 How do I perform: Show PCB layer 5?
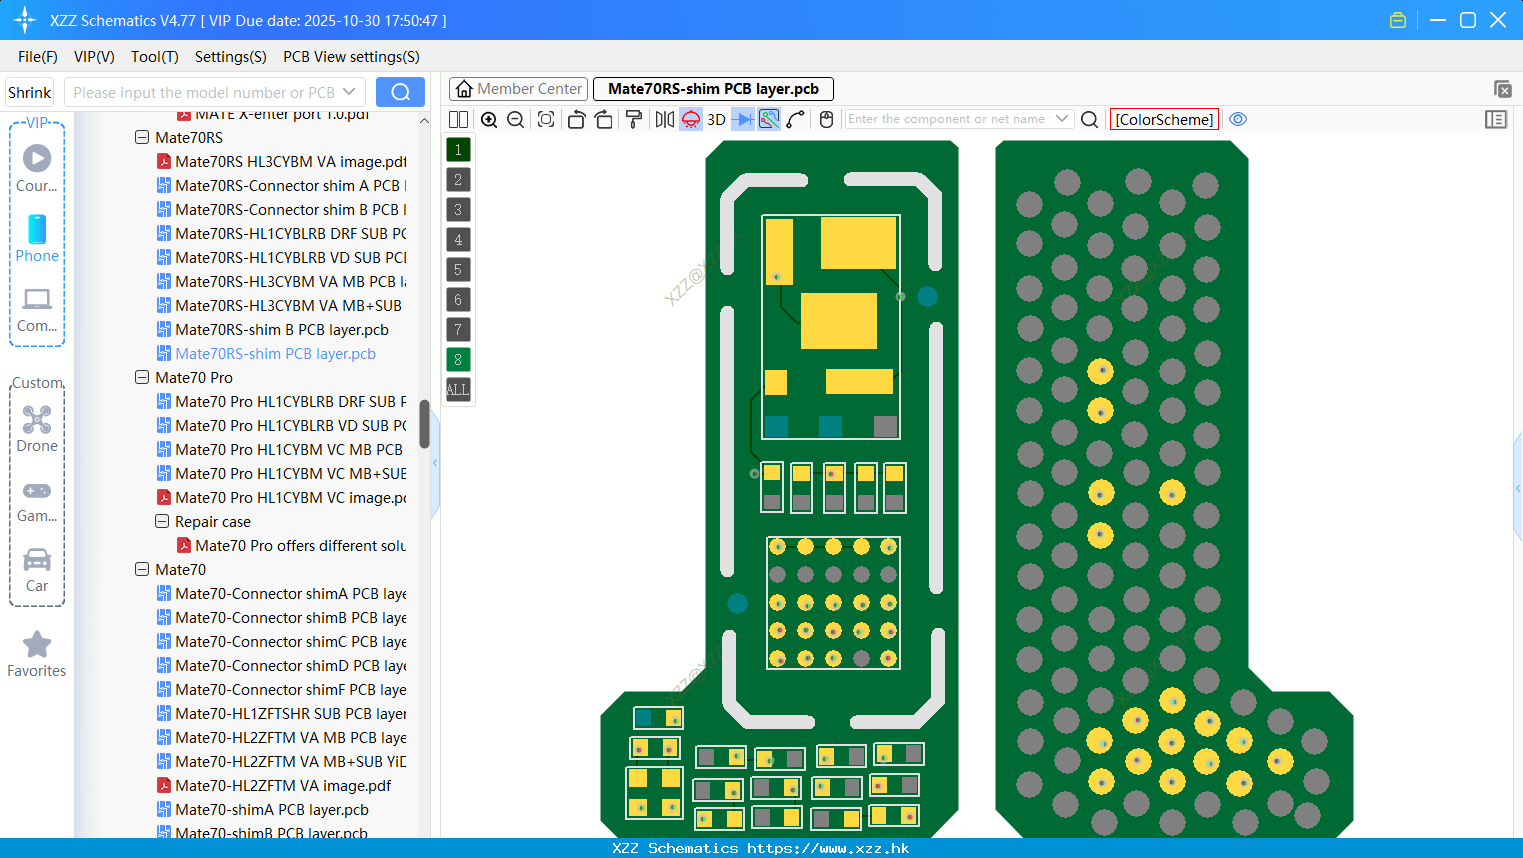click(458, 270)
